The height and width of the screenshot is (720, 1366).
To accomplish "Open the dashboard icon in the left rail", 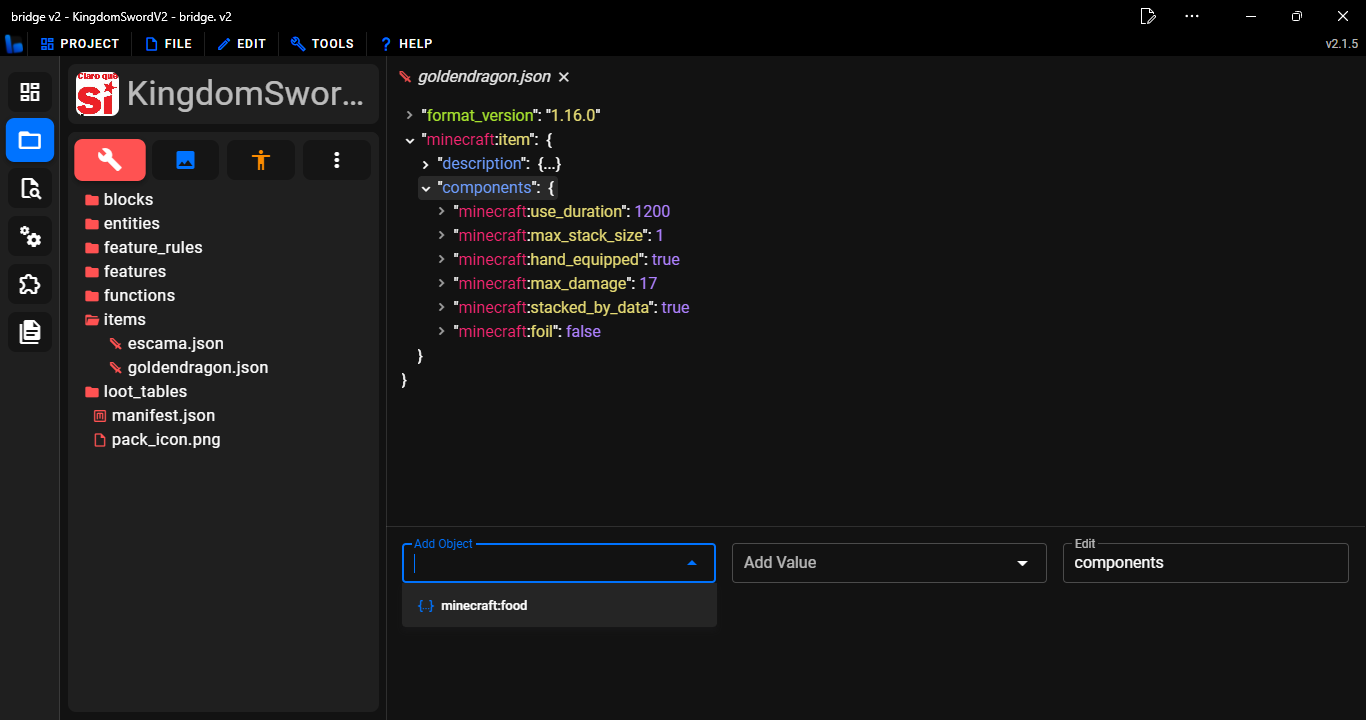I will pos(29,92).
